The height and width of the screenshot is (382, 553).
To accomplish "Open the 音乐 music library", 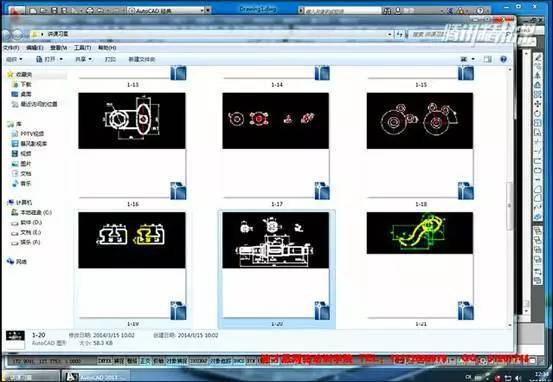I will [22, 183].
